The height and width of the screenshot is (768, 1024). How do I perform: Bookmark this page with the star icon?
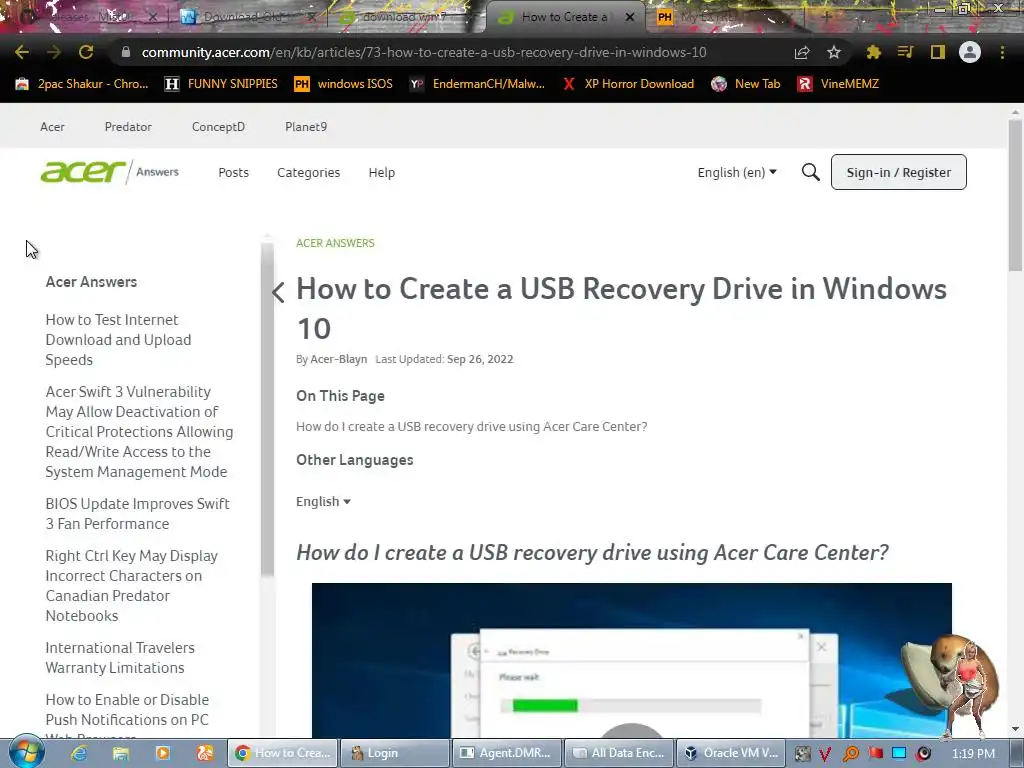[834, 52]
